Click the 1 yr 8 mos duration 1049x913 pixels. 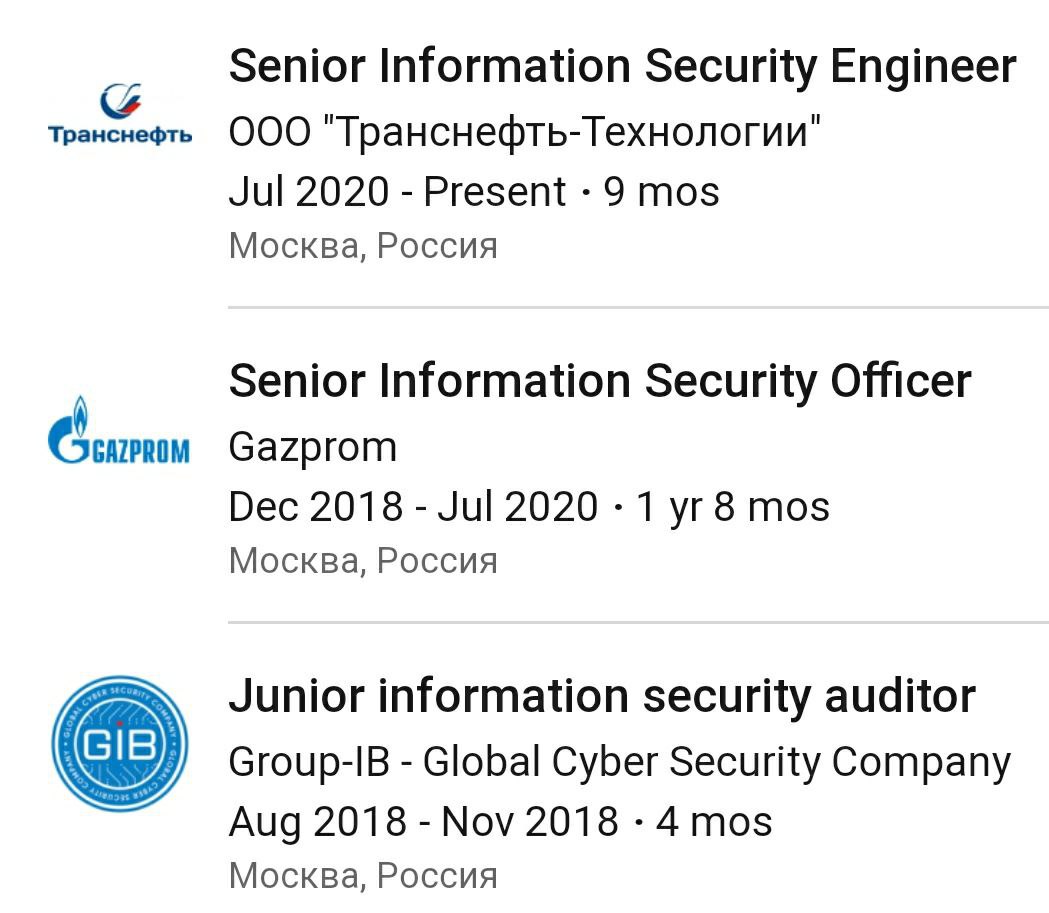click(x=733, y=507)
